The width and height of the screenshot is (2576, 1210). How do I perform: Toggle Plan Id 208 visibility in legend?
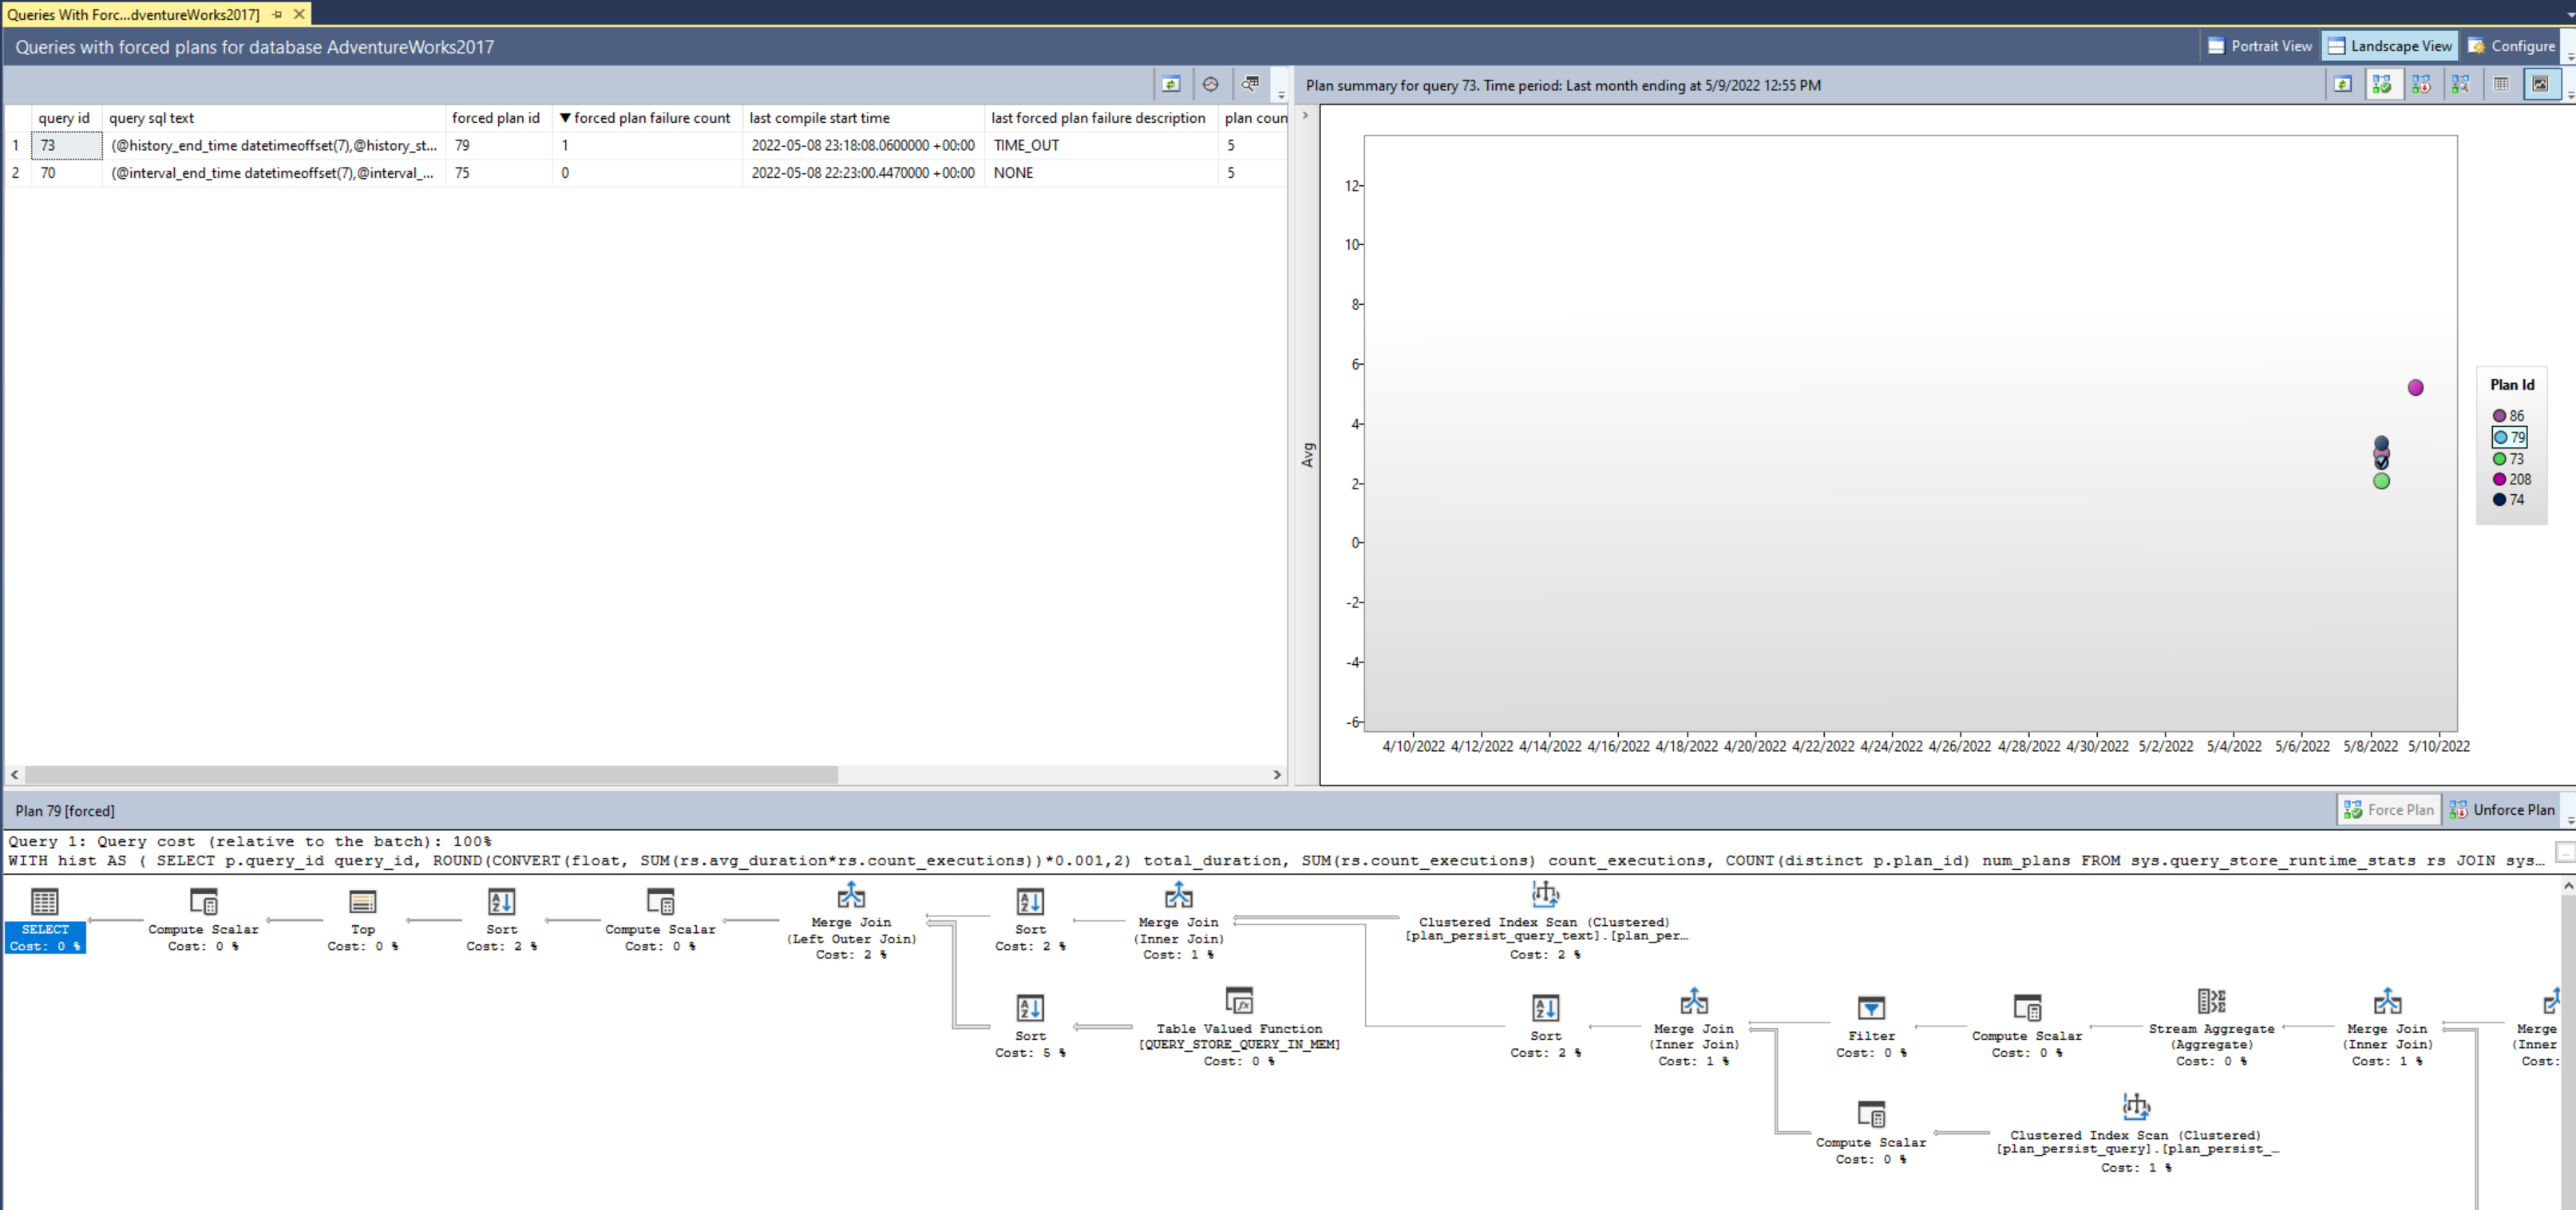tap(2511, 478)
